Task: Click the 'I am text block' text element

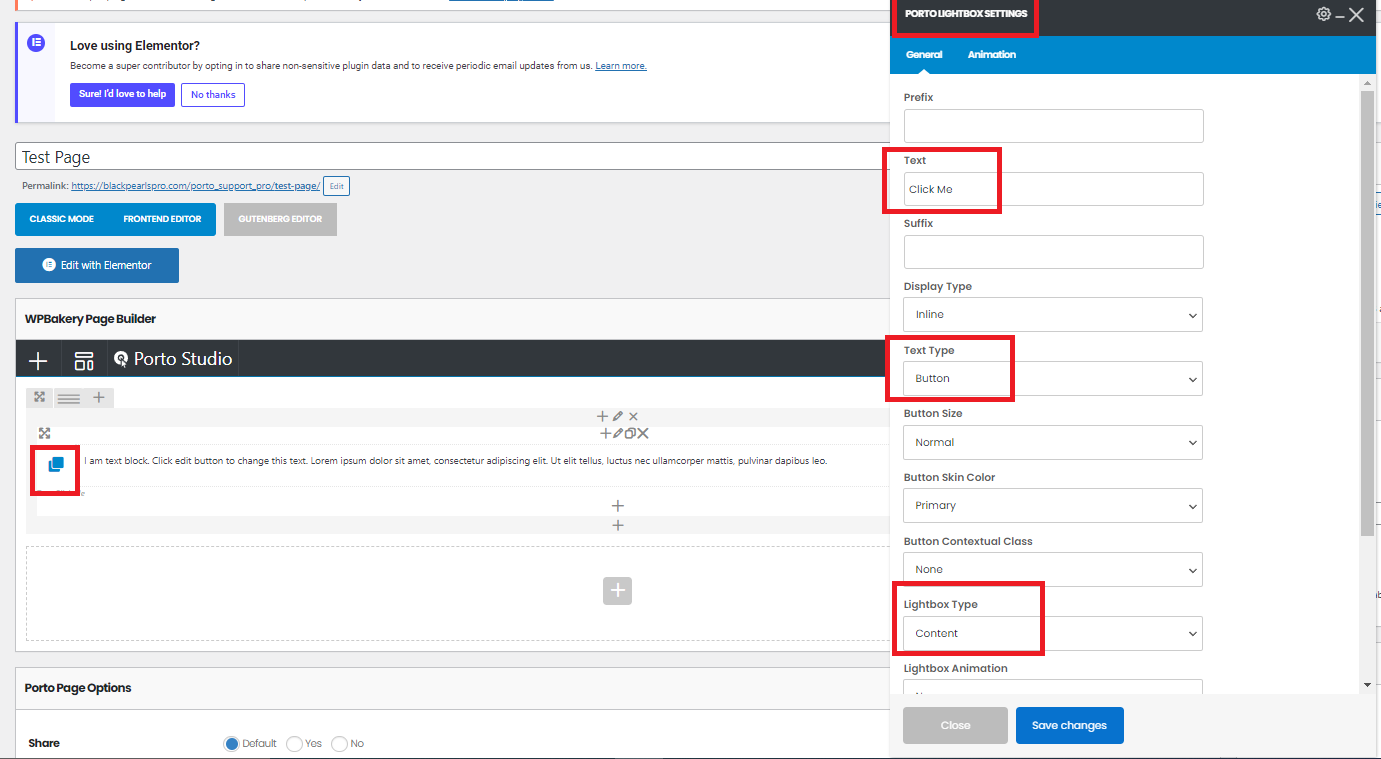Action: 455,461
